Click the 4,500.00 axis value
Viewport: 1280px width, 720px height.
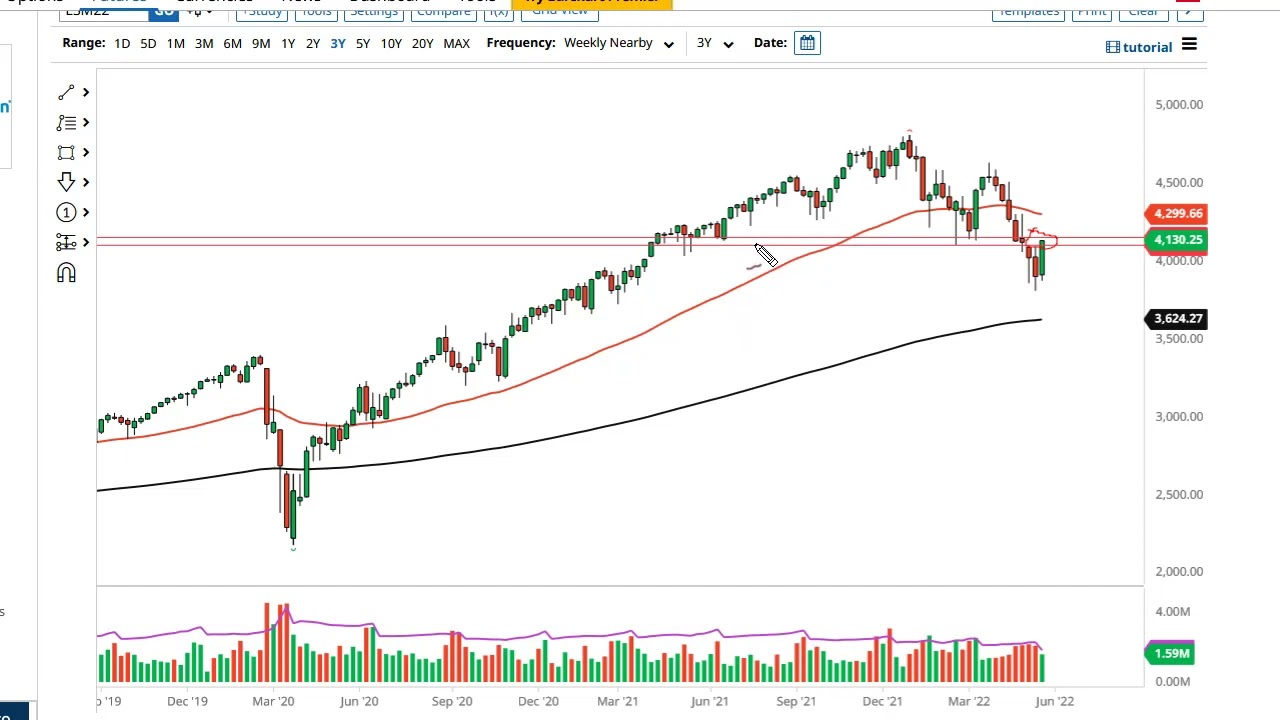(x=1179, y=182)
